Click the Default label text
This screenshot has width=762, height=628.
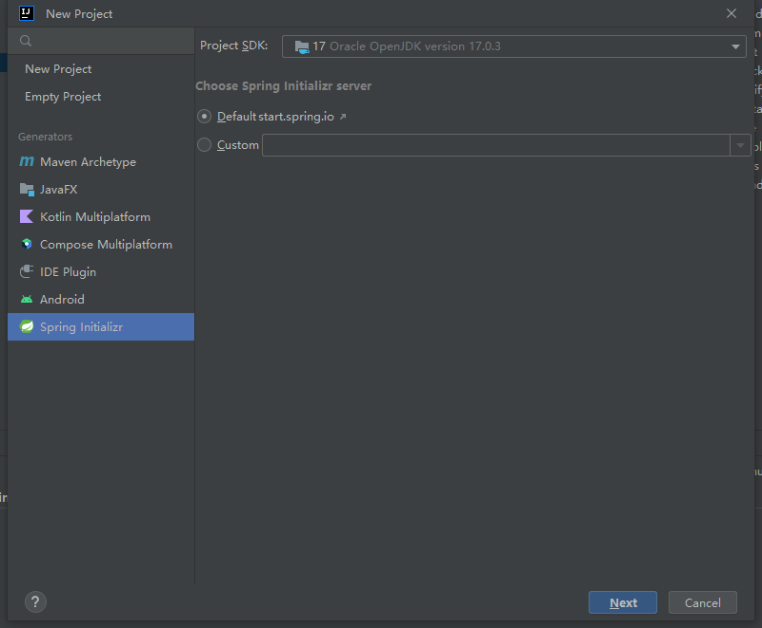237,117
